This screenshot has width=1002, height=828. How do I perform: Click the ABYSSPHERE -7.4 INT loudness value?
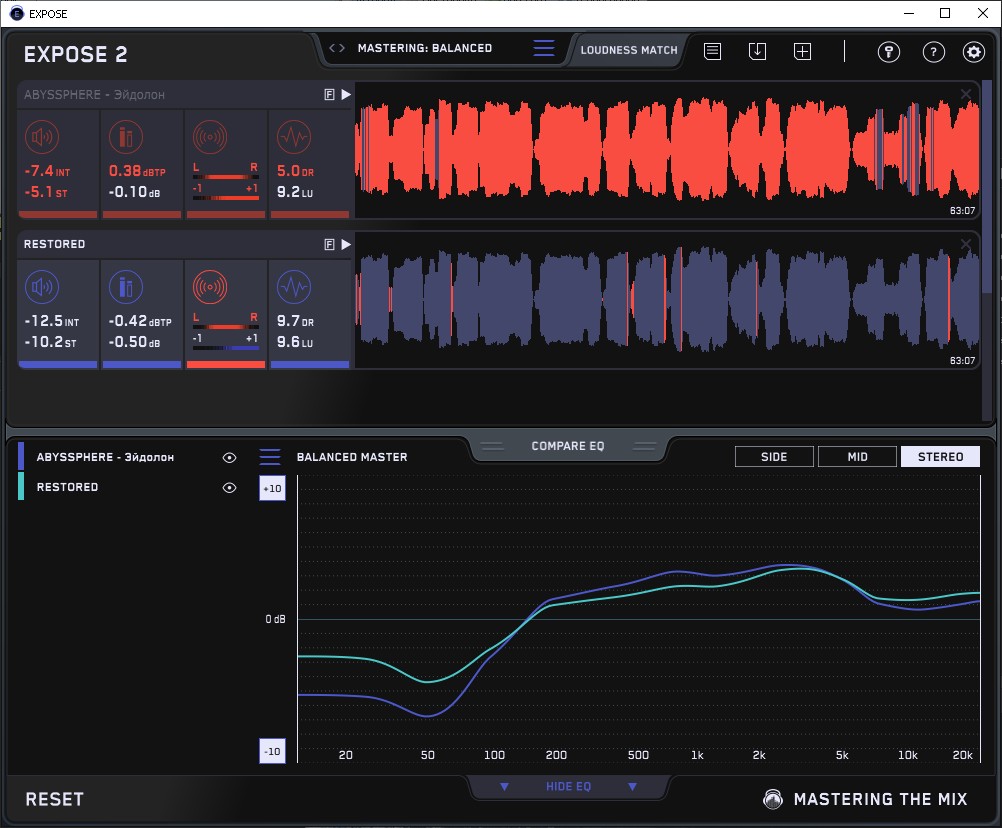pyautogui.click(x=47, y=171)
